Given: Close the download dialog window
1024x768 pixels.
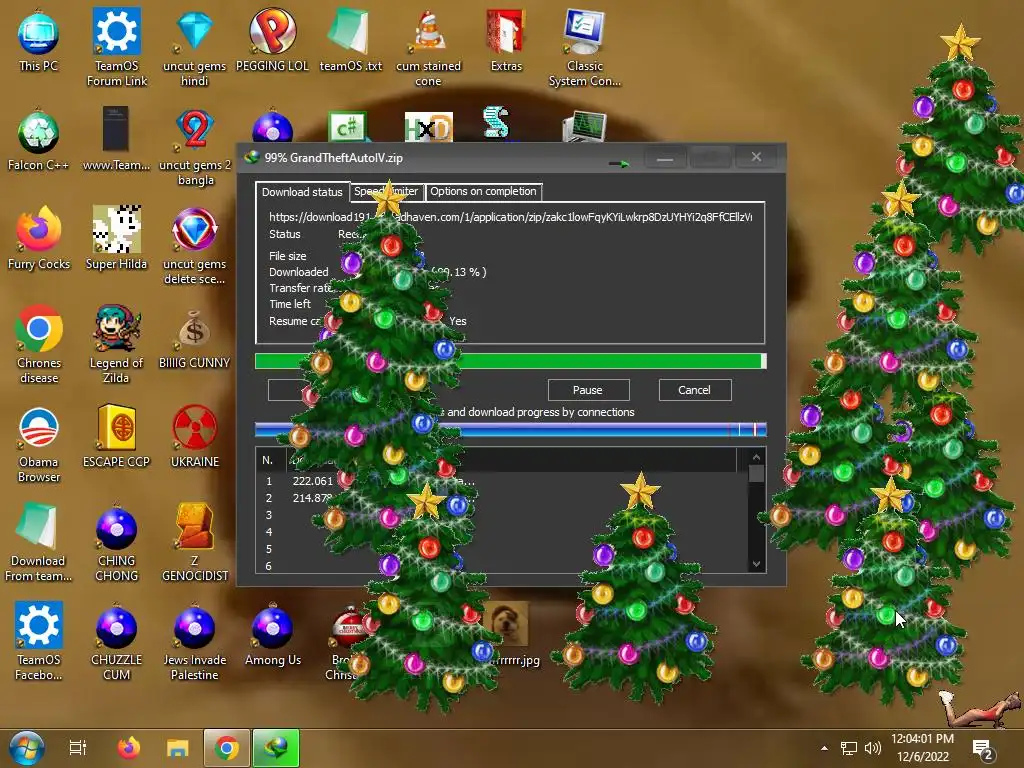Looking at the screenshot, I should [756, 157].
